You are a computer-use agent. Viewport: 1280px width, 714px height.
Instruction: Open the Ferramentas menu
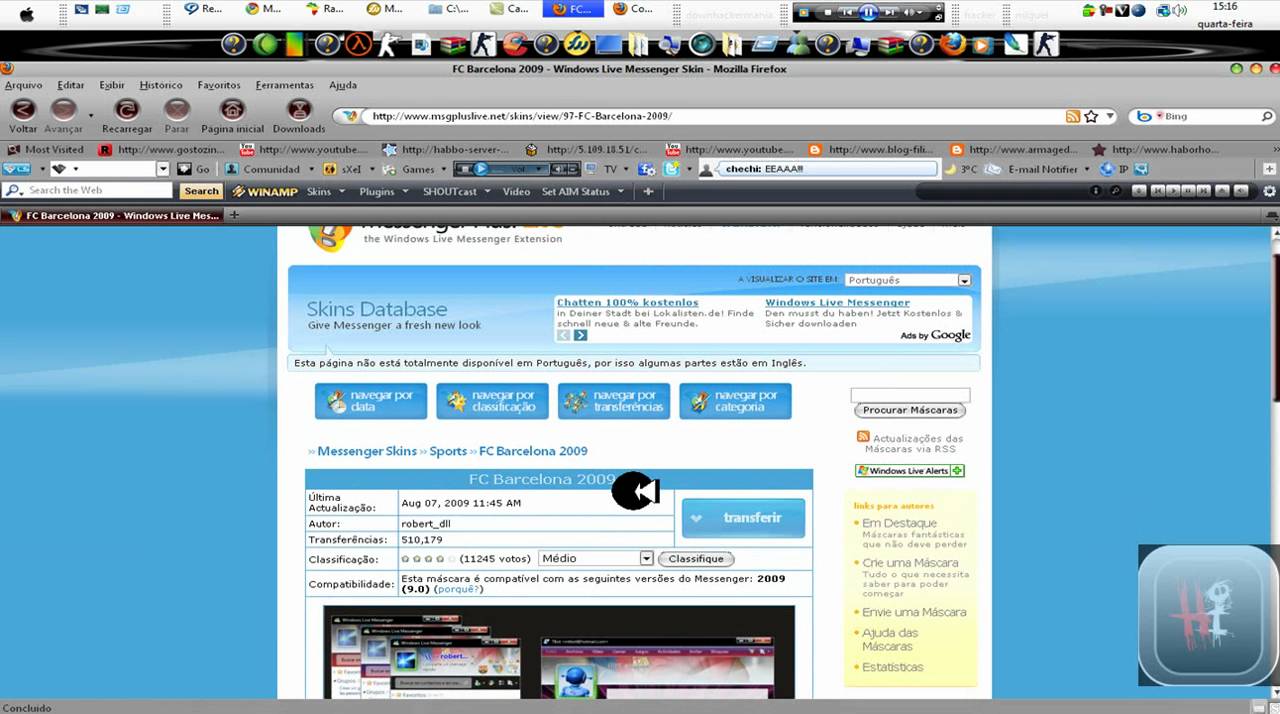click(284, 85)
